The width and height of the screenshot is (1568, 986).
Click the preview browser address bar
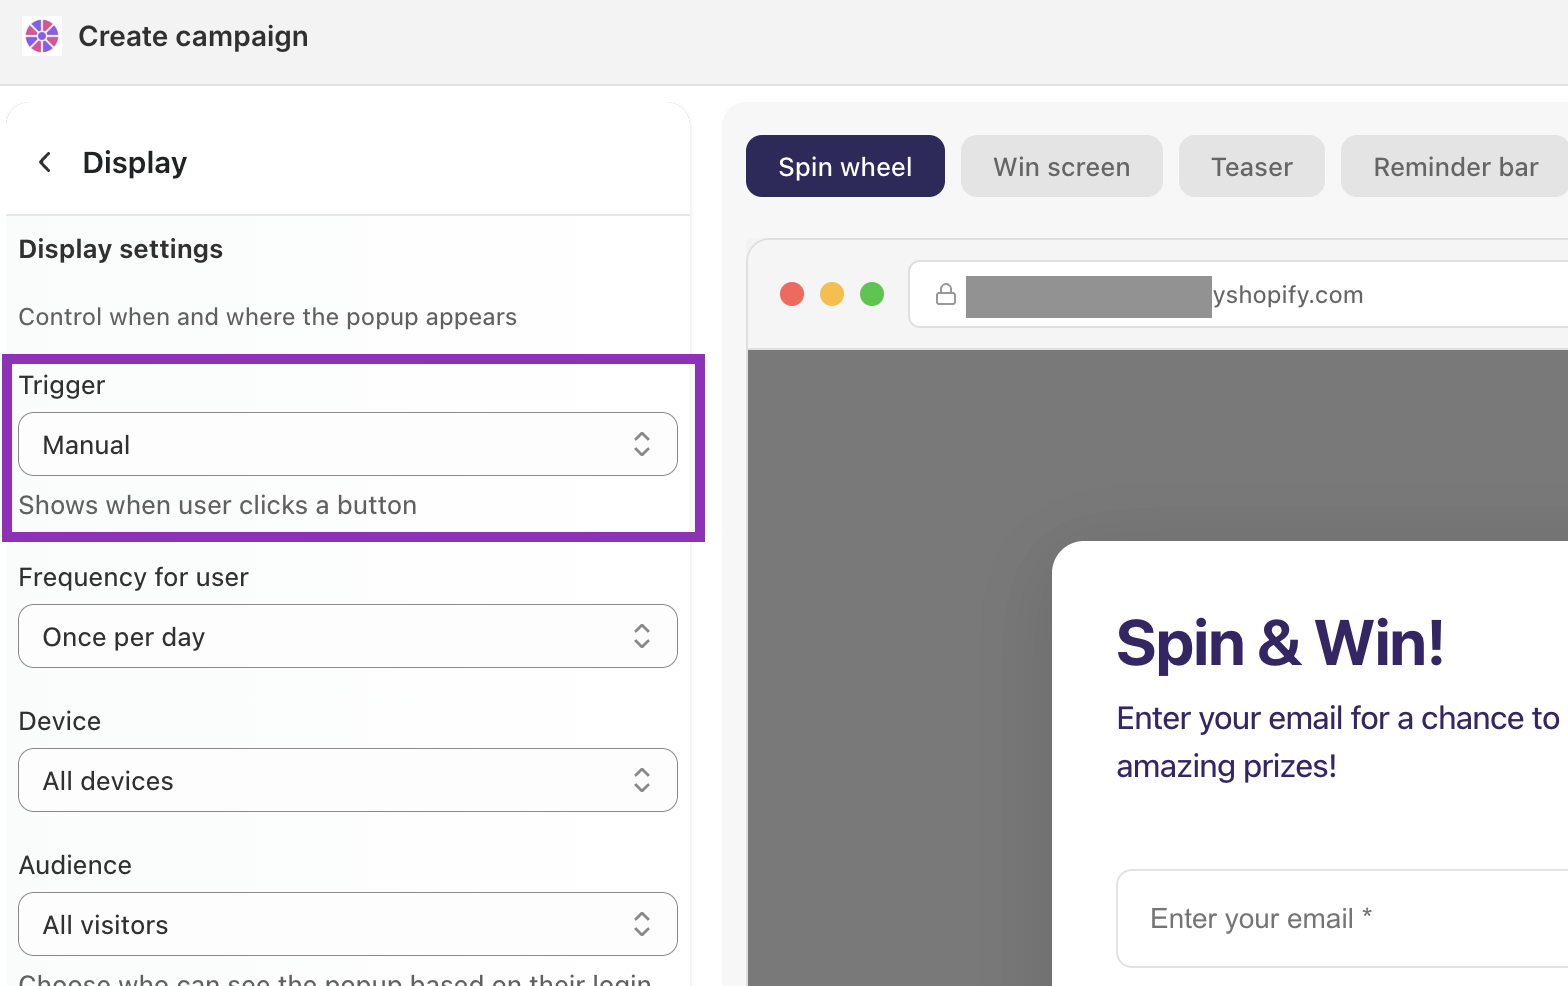coord(1238,294)
